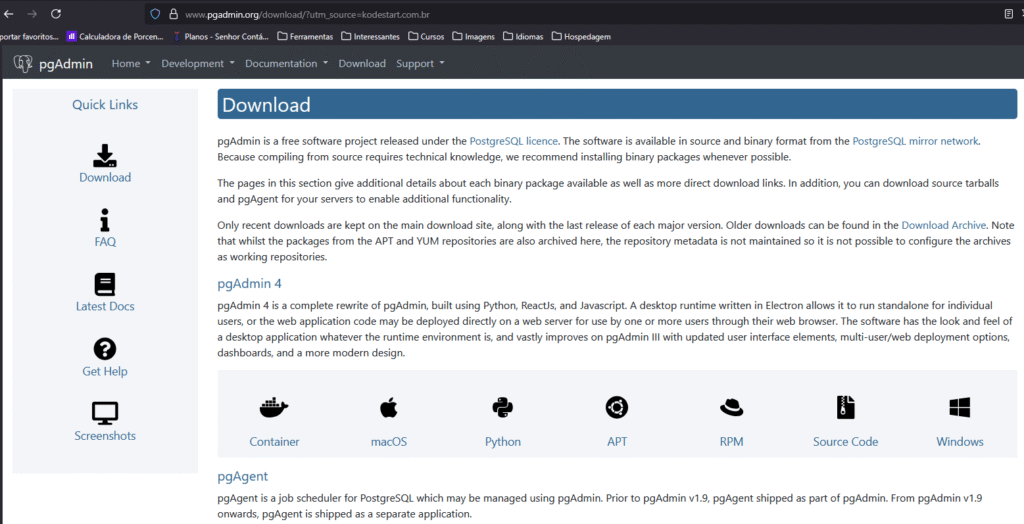Open the Python package download icon
The height and width of the screenshot is (524, 1024).
(503, 408)
